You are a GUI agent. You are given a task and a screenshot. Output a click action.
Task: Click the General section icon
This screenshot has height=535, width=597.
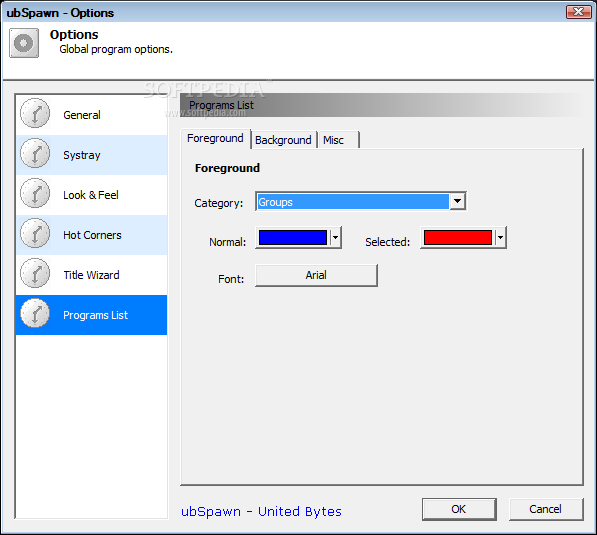tap(35, 113)
